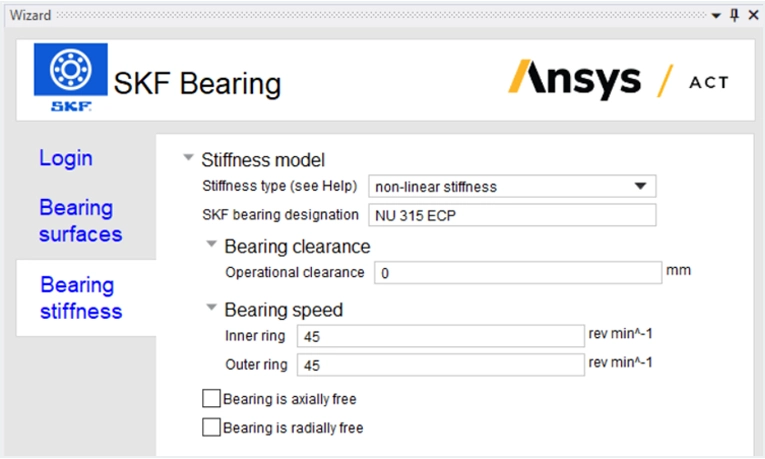Edit the Operational clearance value
This screenshot has width=765, height=459.
(518, 273)
